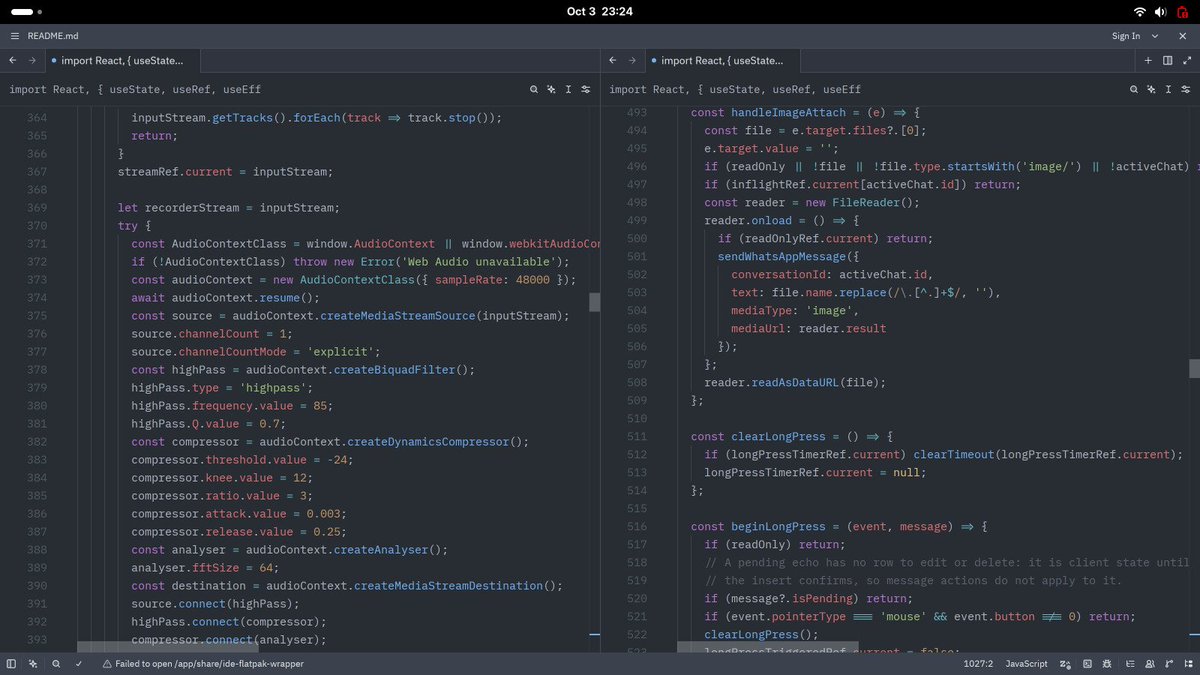Viewport: 1200px width, 675px height.
Task: Open inline assist sparkle in the left pane
Action: tap(551, 89)
